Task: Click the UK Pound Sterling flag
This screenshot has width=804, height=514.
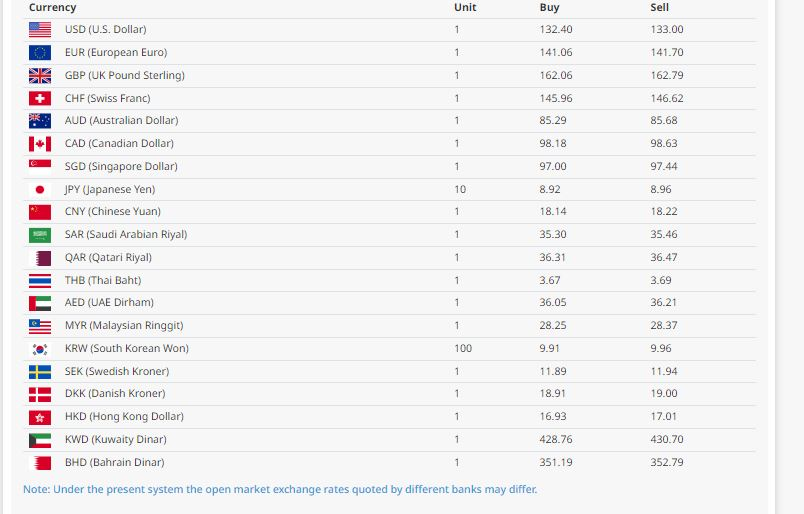Action: point(40,75)
